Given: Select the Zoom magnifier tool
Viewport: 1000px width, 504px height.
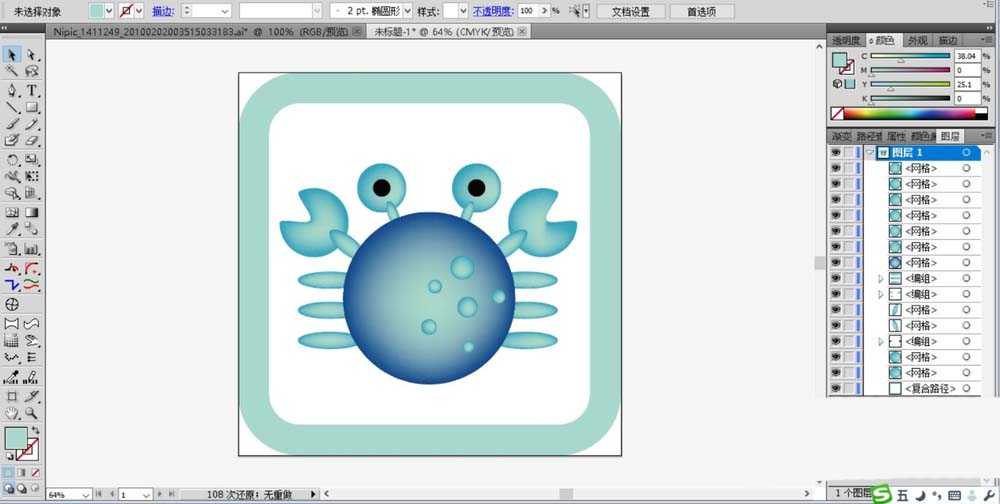Looking at the screenshot, I should tap(32, 413).
